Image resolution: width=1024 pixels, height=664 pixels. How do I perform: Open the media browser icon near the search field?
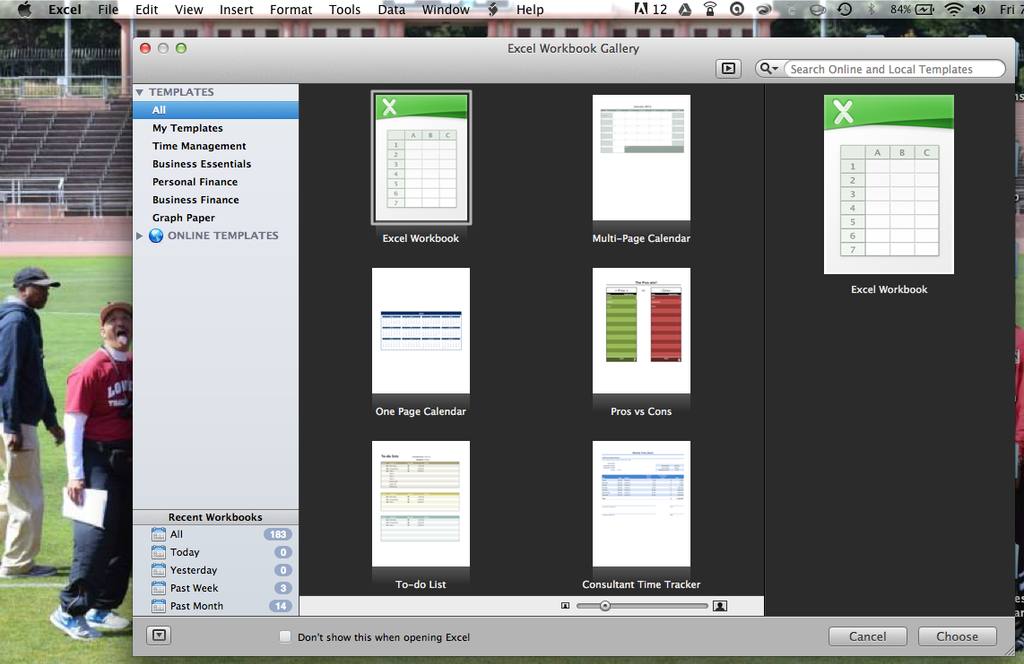click(x=729, y=68)
